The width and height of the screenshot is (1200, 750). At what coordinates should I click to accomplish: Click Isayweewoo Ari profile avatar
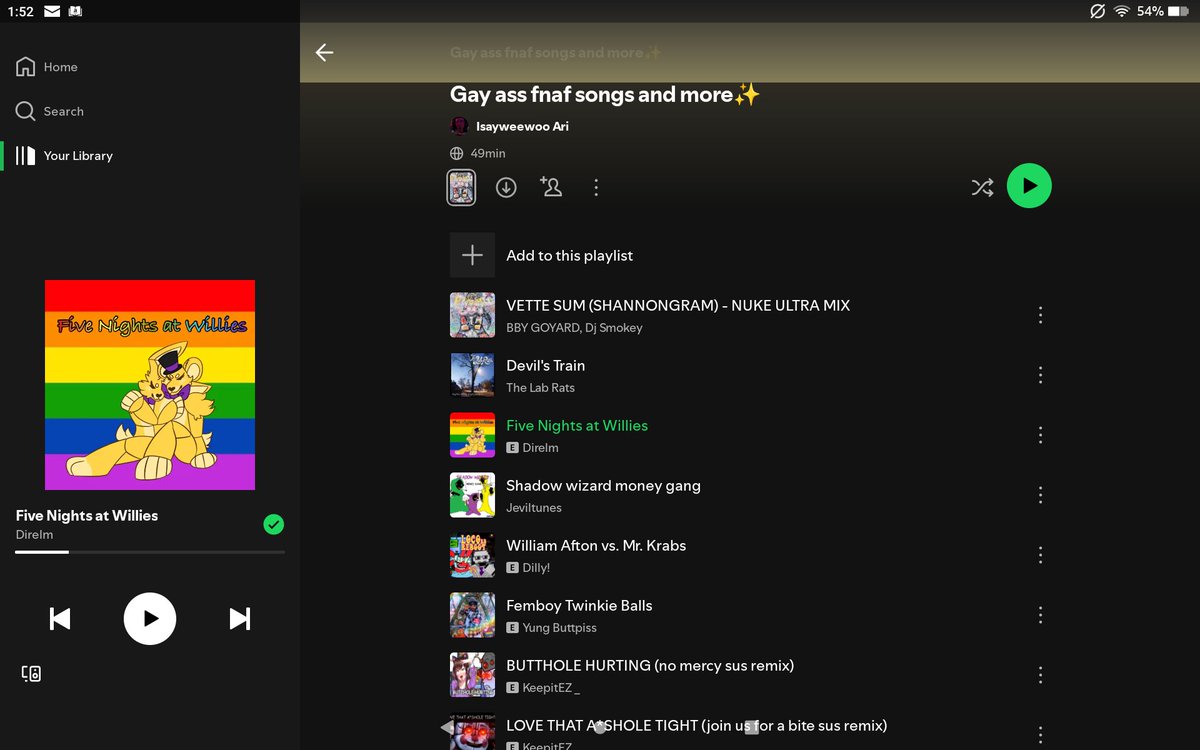[459, 126]
